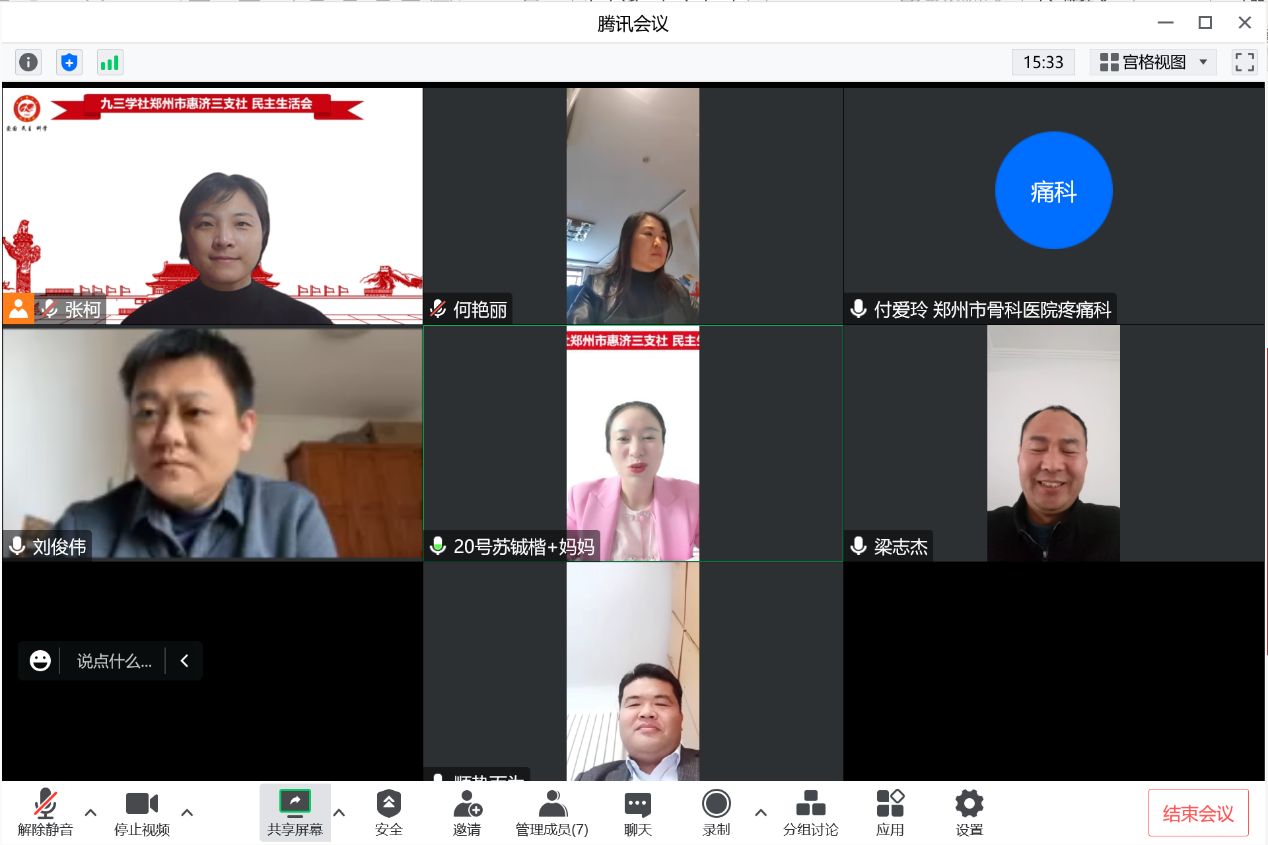Image resolution: width=1268 pixels, height=845 pixels.
Task: Check the green network signal icon
Action: (109, 62)
